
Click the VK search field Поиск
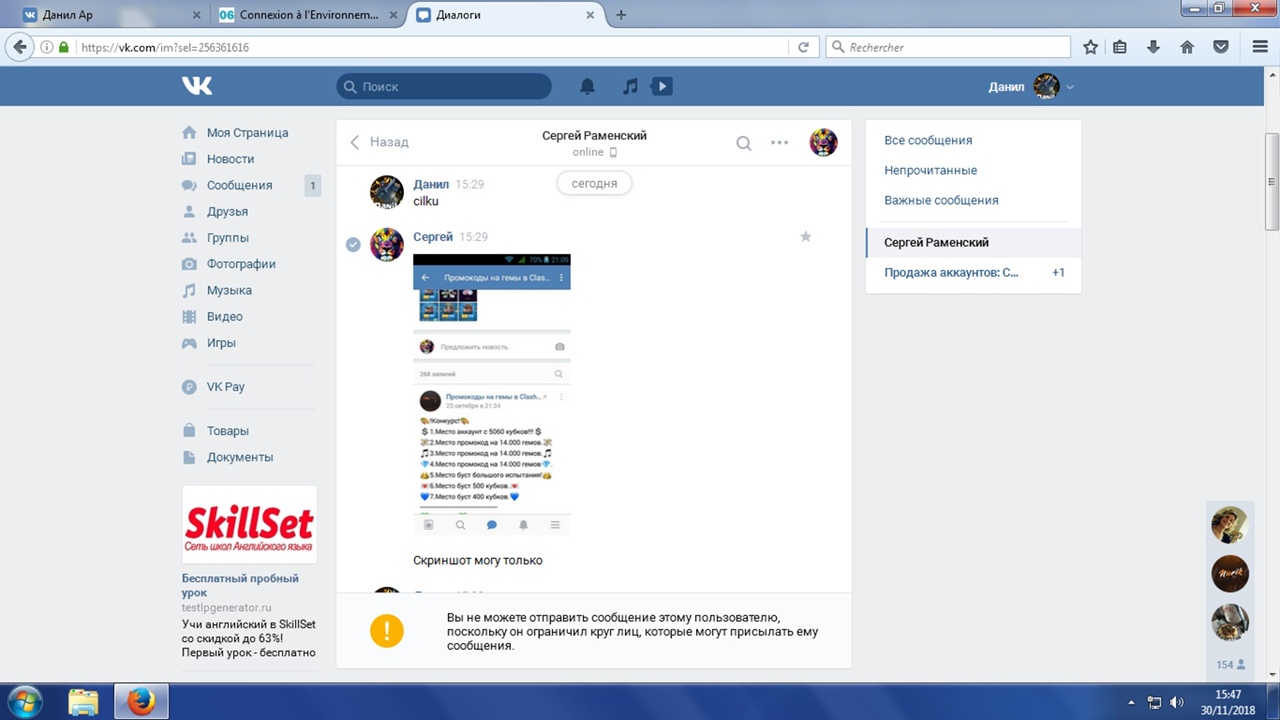click(444, 87)
